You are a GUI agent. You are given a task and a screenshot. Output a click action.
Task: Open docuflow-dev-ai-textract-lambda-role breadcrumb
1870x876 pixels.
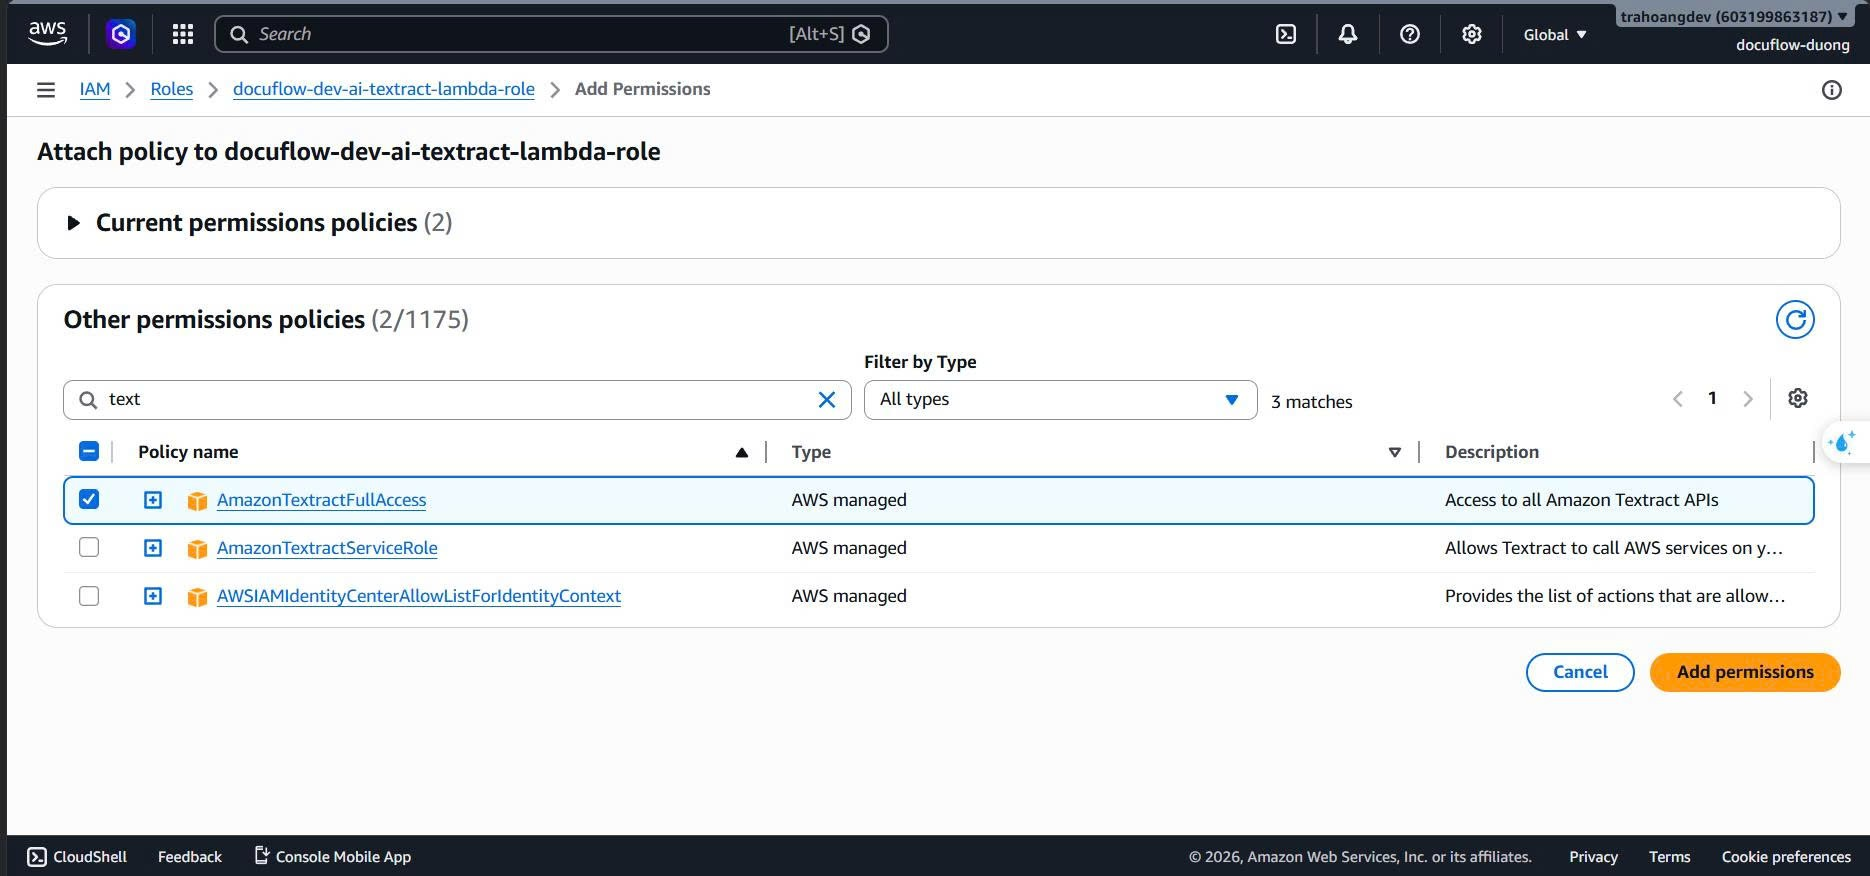click(384, 89)
